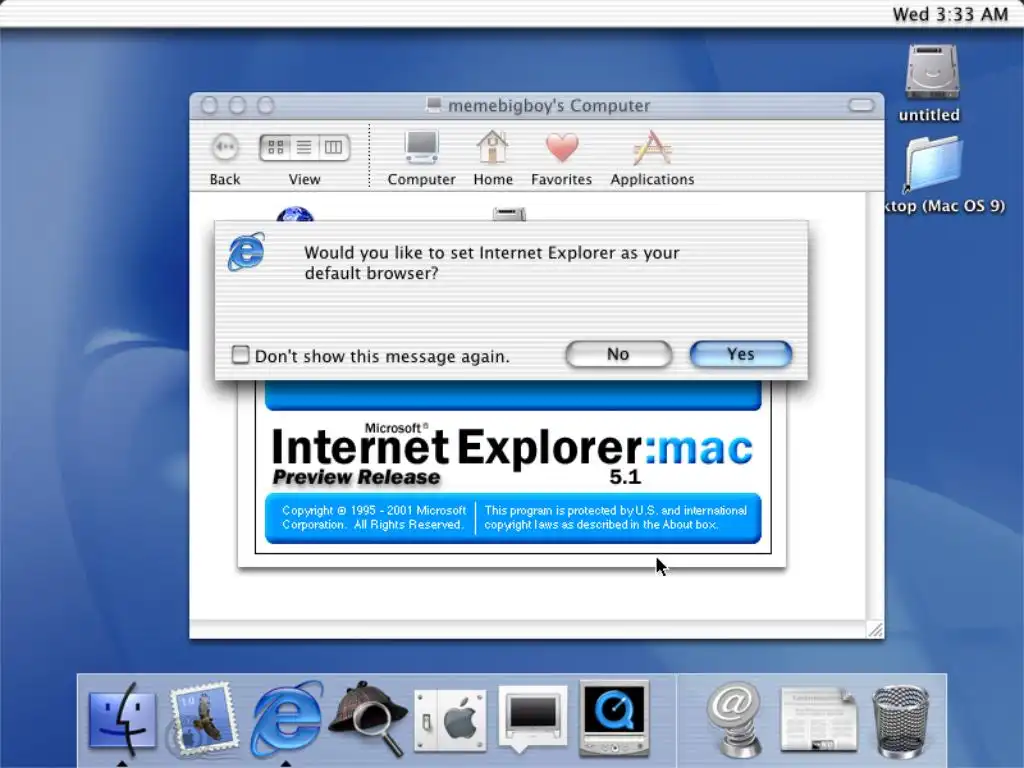Click "Preview Release" text on splash
1024x768 pixels.
tap(357, 477)
